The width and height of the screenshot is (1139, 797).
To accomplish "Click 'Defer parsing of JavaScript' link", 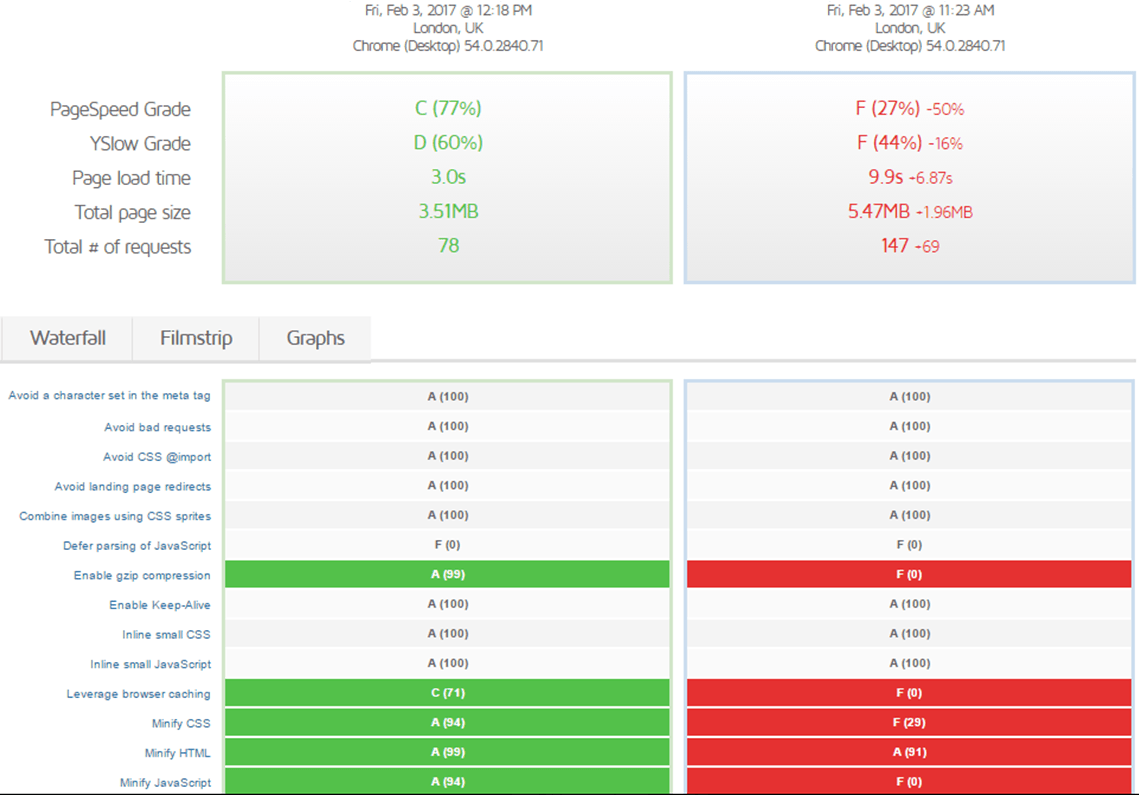I will pos(137,546).
